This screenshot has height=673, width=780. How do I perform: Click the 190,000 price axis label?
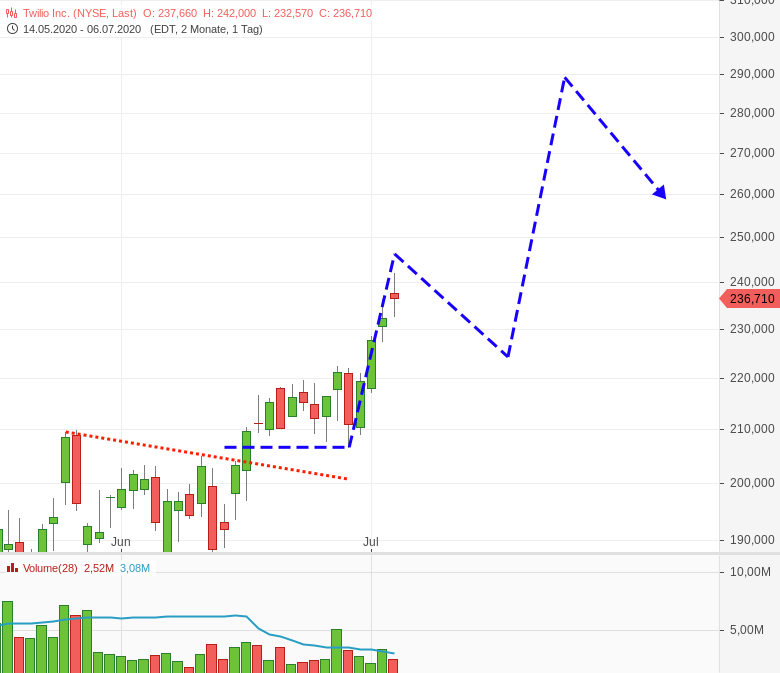[752, 540]
